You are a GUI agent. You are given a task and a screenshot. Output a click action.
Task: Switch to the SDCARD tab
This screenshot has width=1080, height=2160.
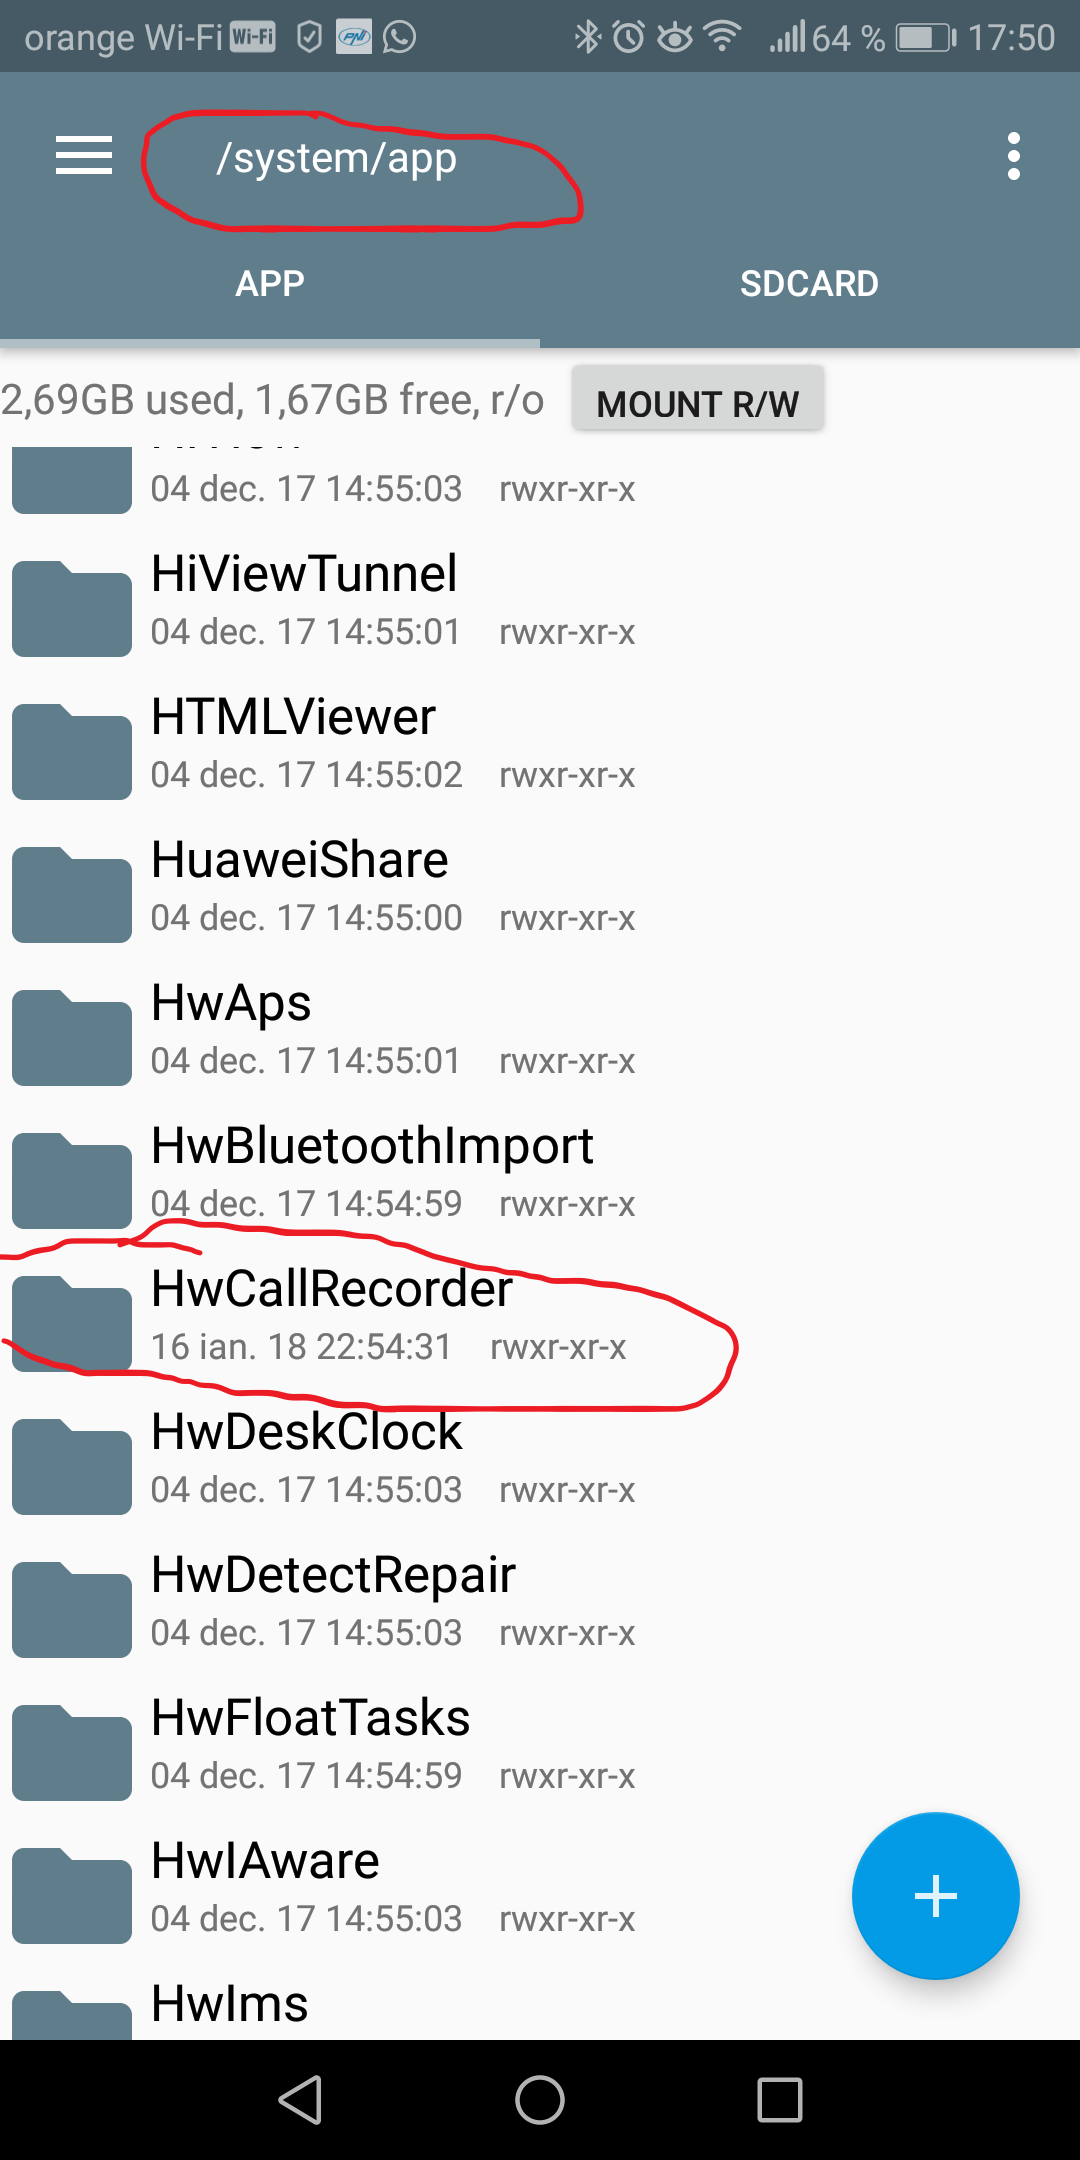click(x=810, y=284)
